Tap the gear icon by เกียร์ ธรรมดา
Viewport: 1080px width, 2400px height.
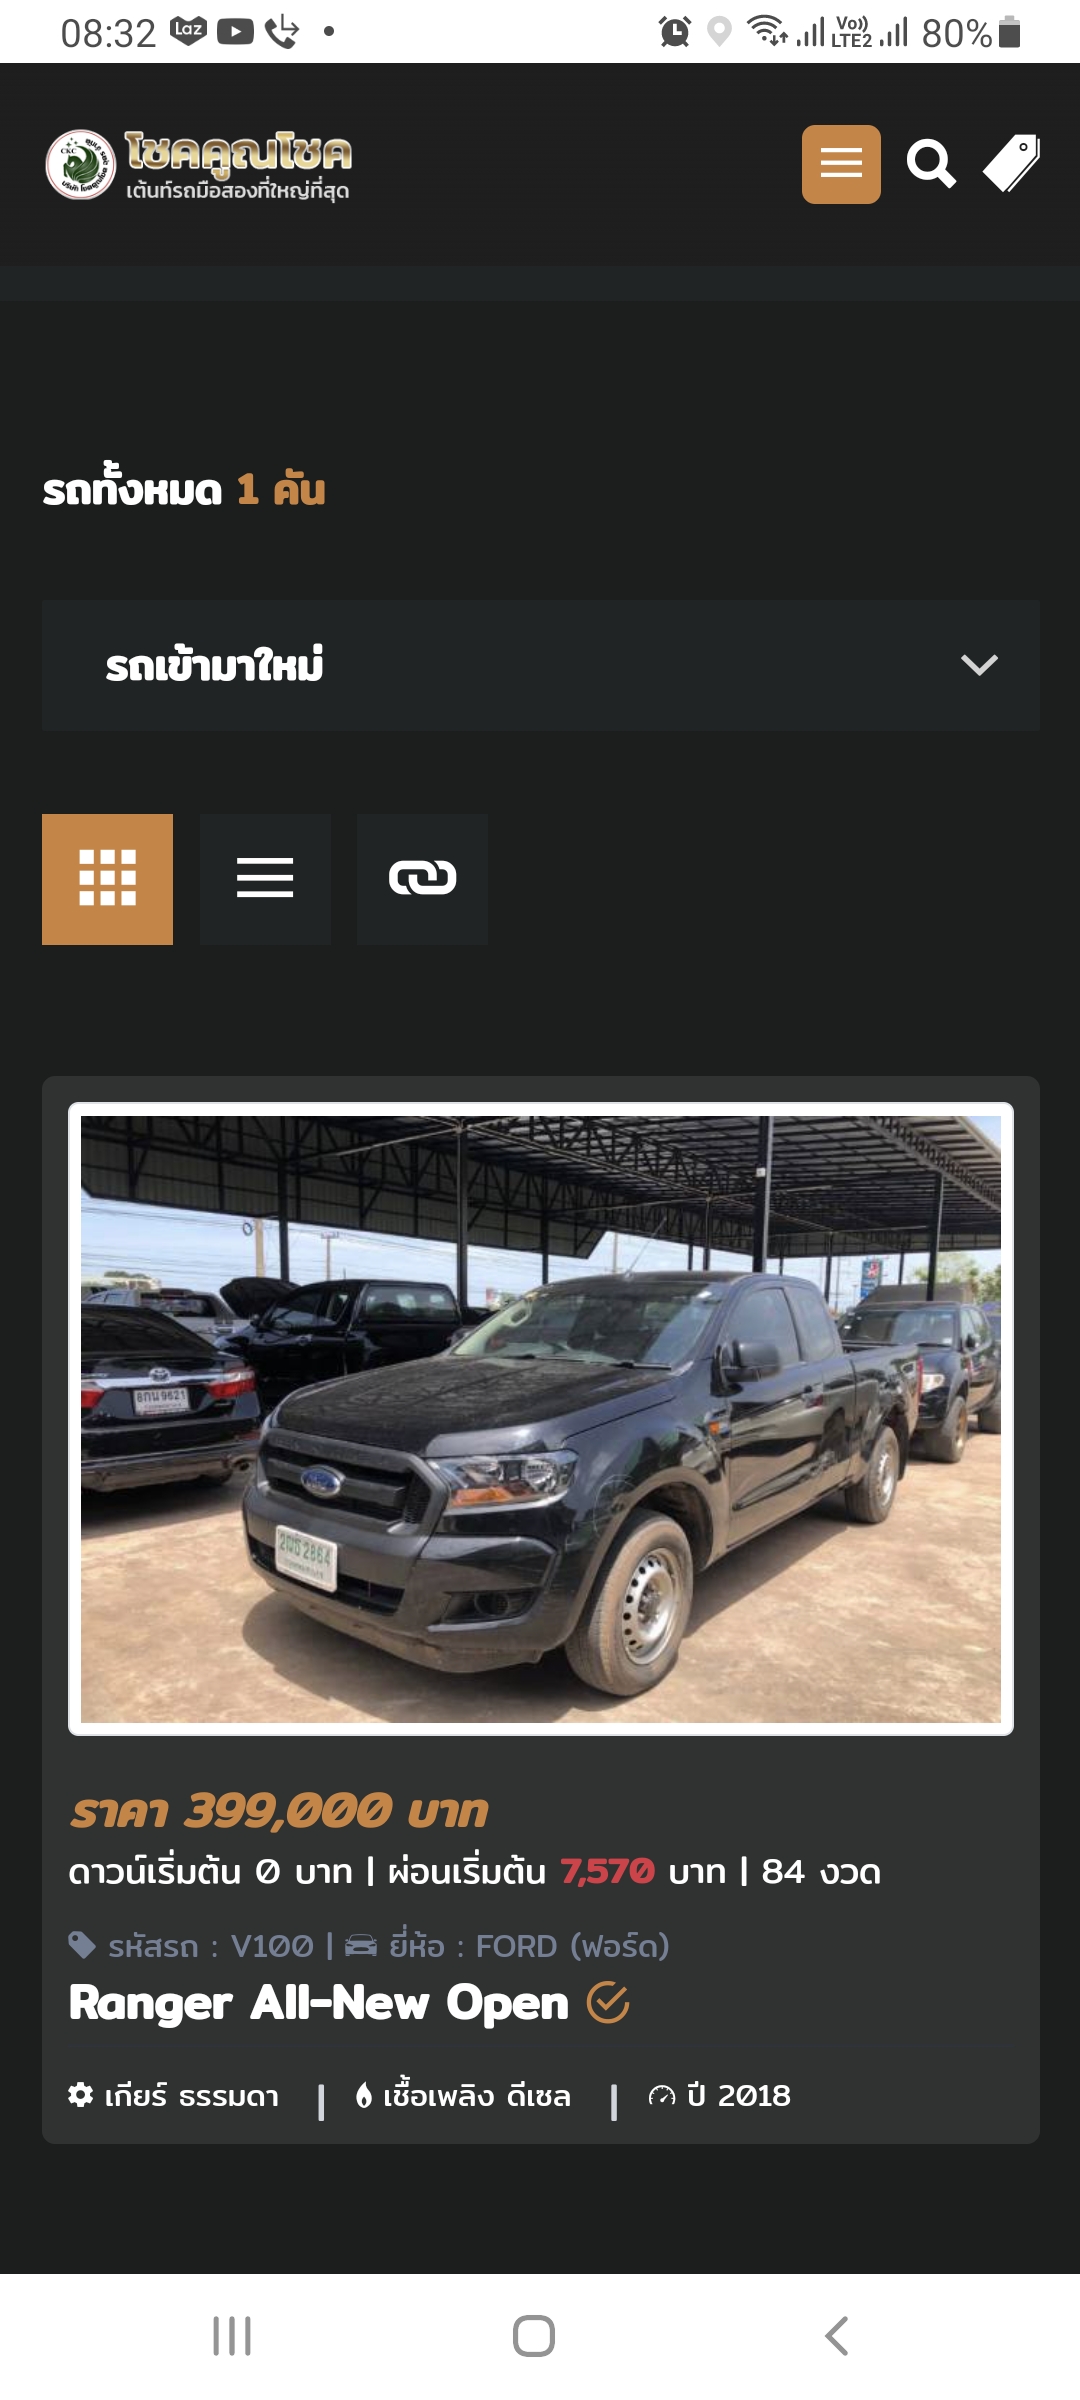click(80, 2094)
